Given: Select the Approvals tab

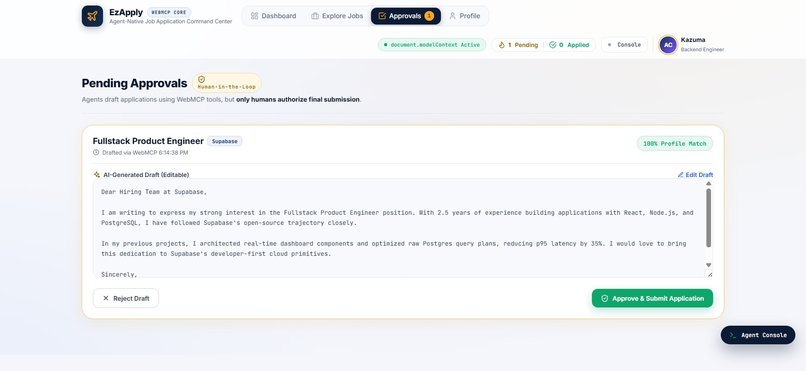Looking at the screenshot, I should [x=406, y=16].
